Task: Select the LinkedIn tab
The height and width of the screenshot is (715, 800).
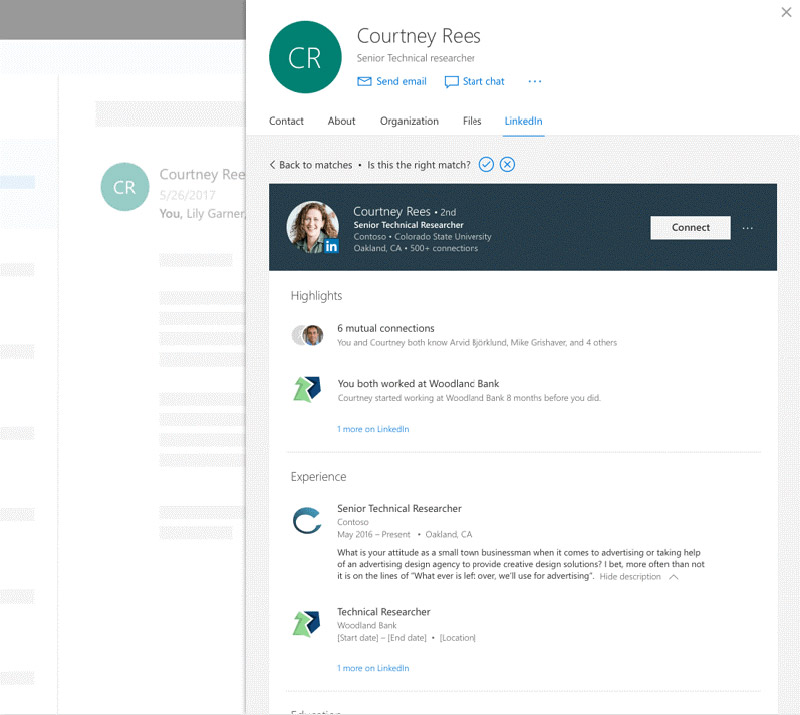Action: point(523,121)
